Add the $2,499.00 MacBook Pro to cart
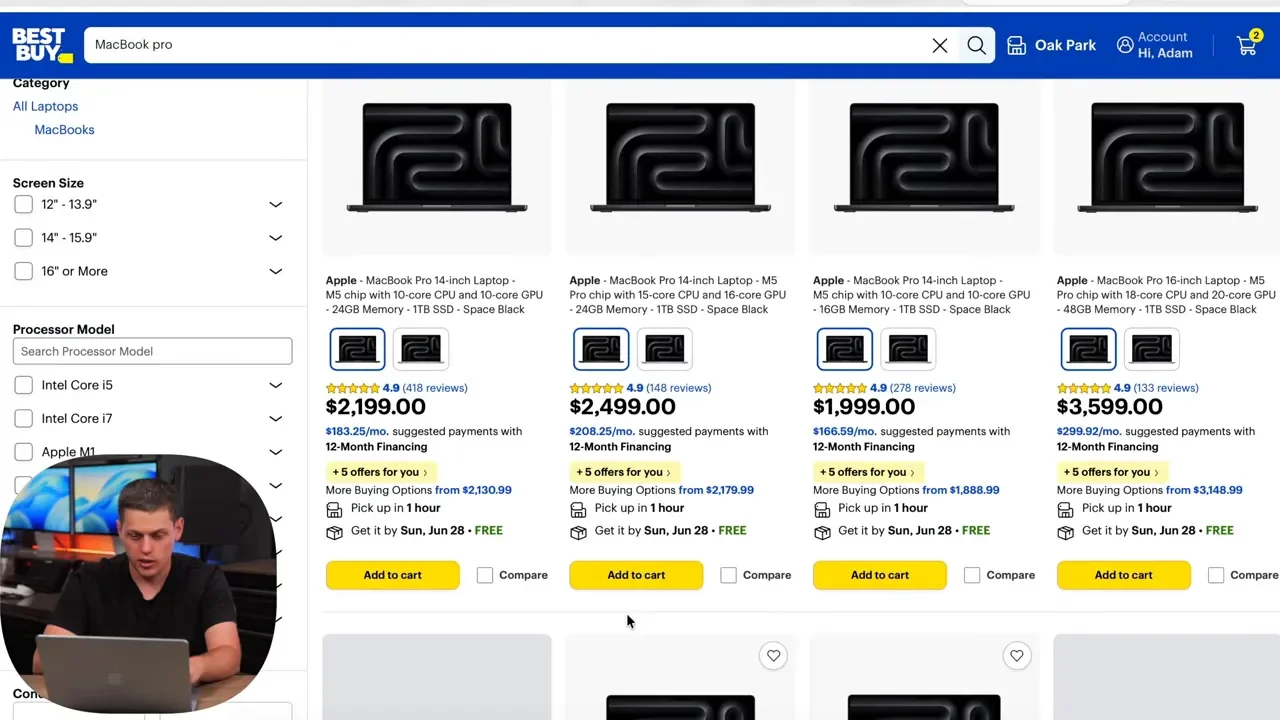Image resolution: width=1280 pixels, height=720 pixels. (x=636, y=575)
